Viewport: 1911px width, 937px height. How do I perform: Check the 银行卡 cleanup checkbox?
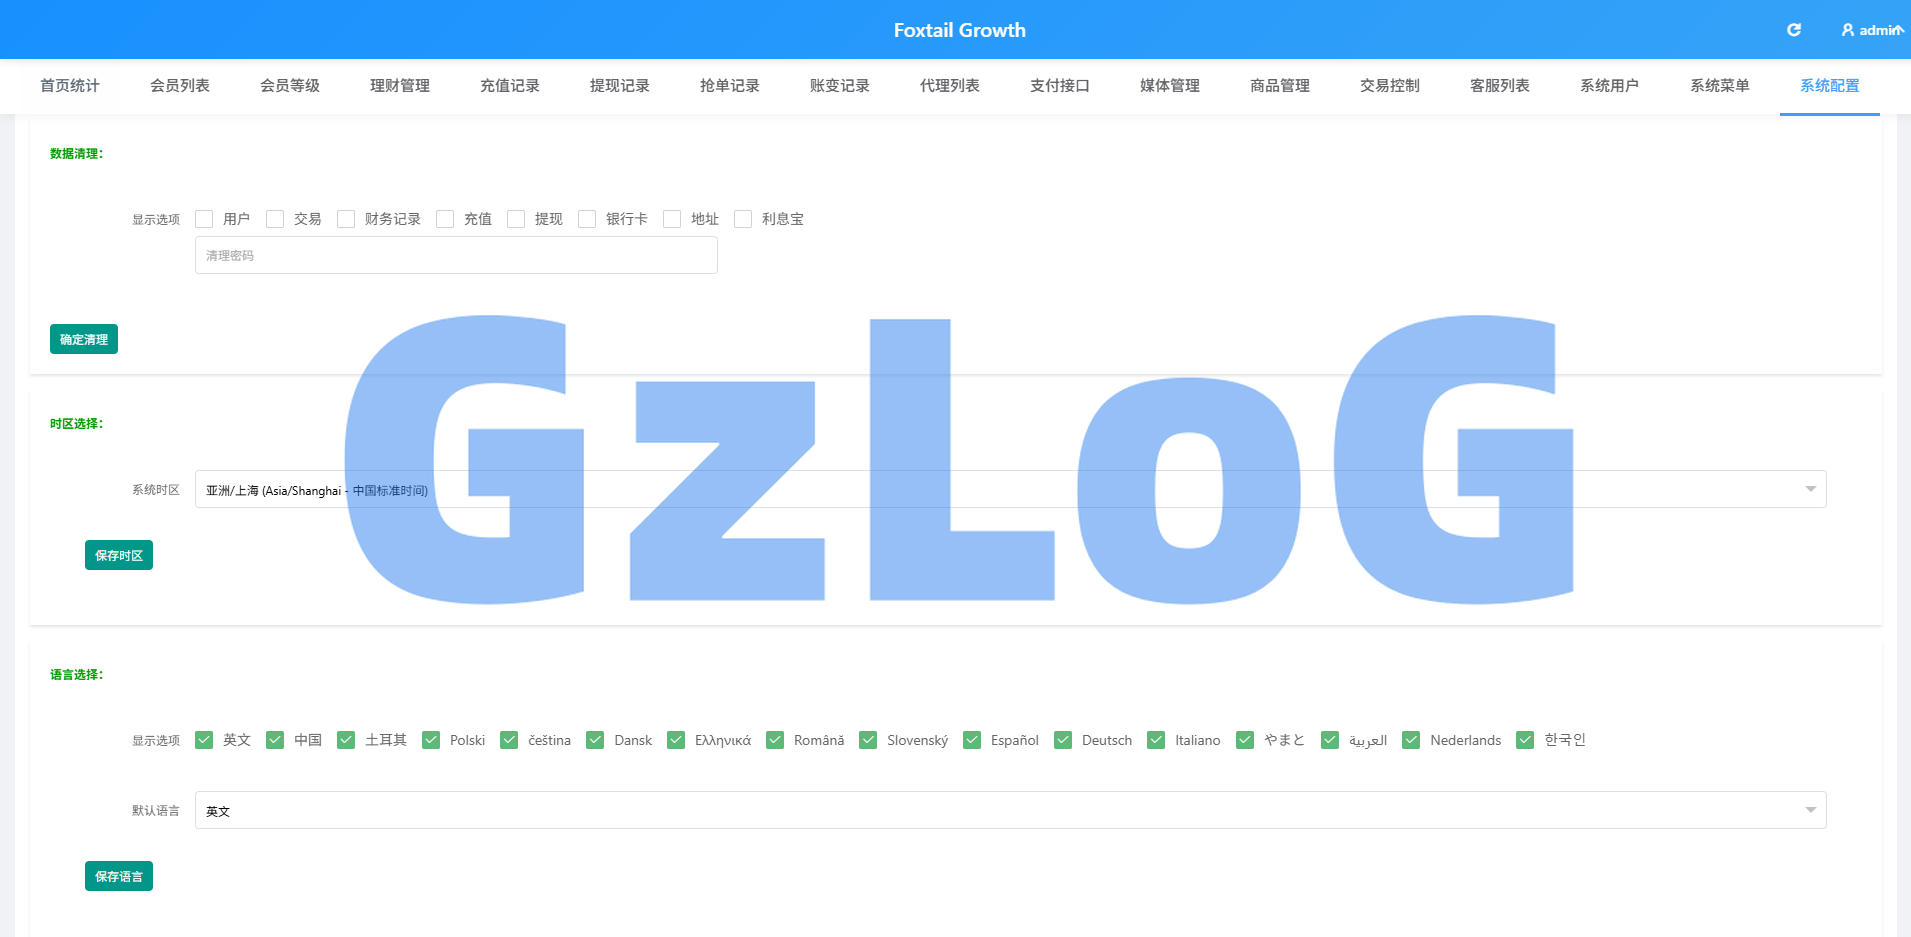587,219
